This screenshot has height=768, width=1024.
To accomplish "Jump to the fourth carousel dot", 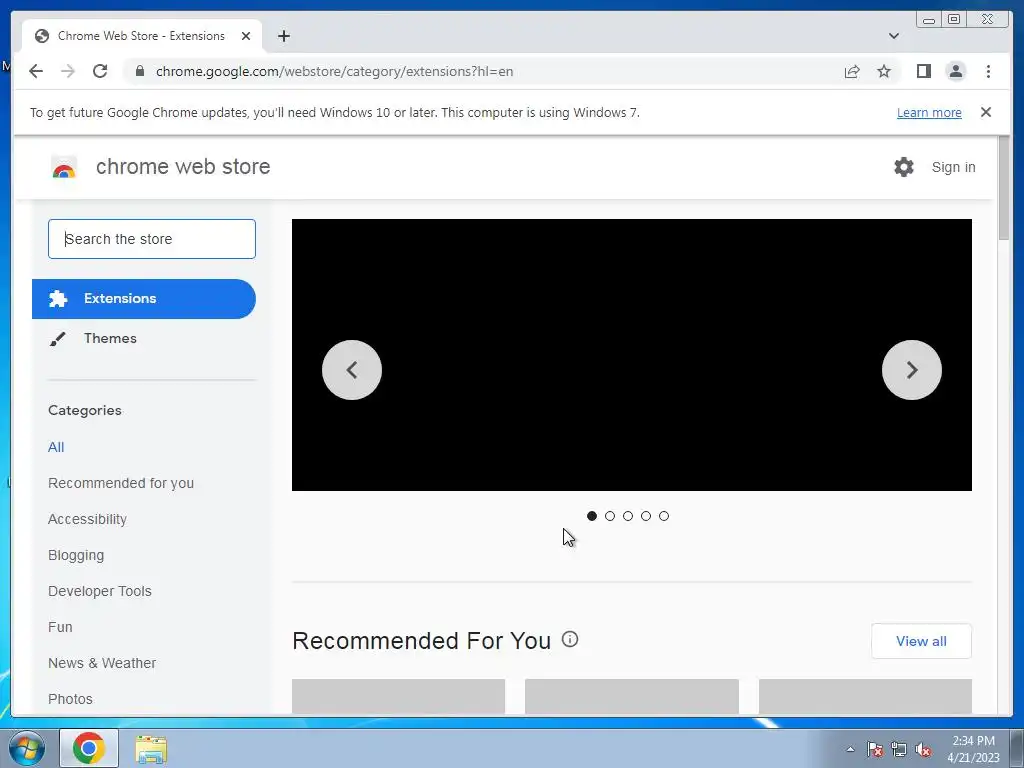I will (646, 516).
